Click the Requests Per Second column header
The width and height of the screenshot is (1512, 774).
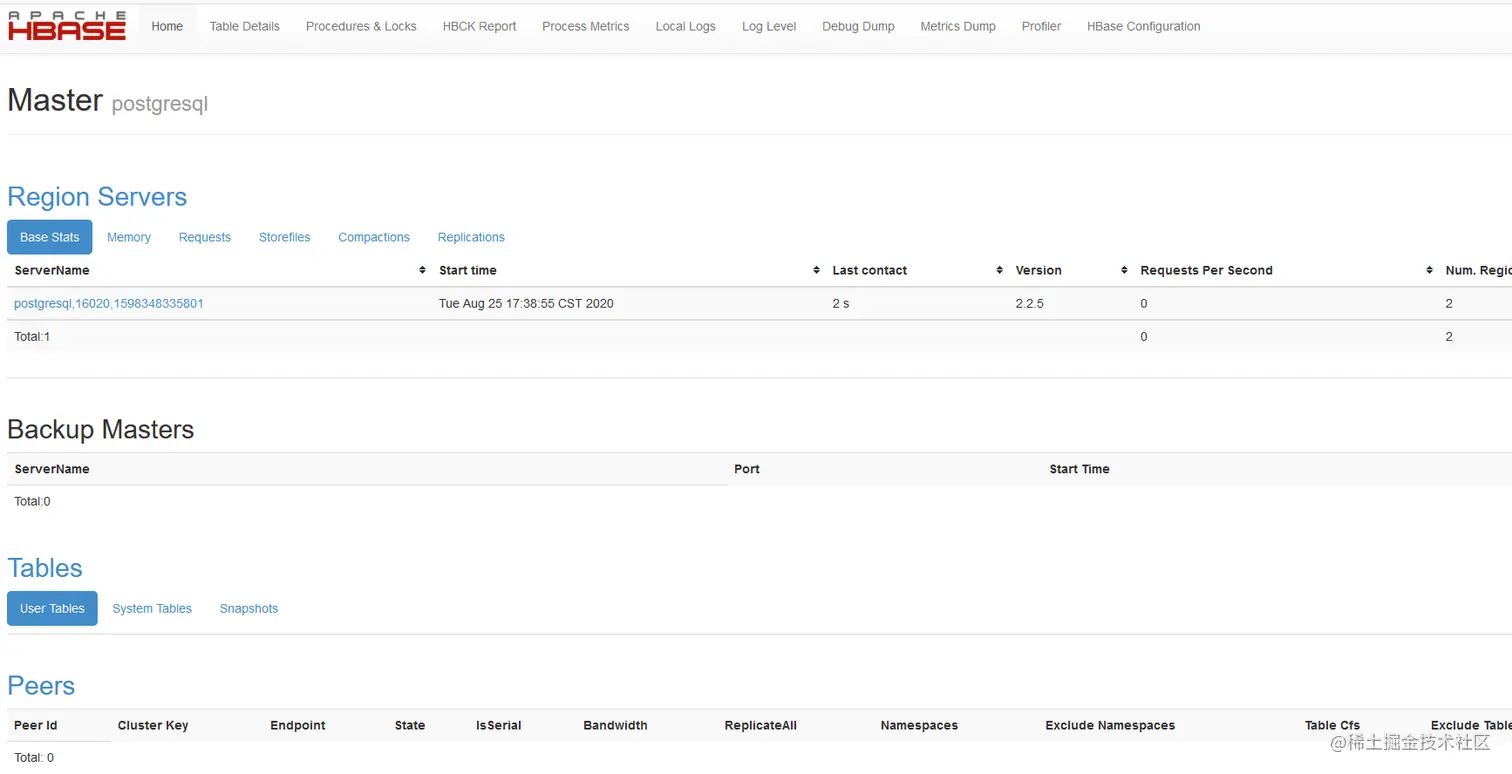click(1207, 271)
